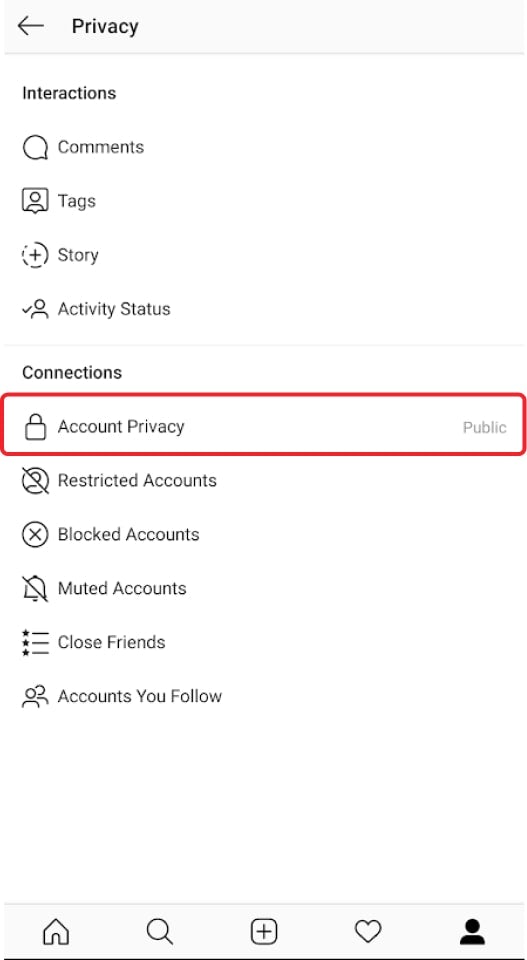Tap the Blocked Accounts circled X icon
The width and height of the screenshot is (527, 960).
[35, 534]
